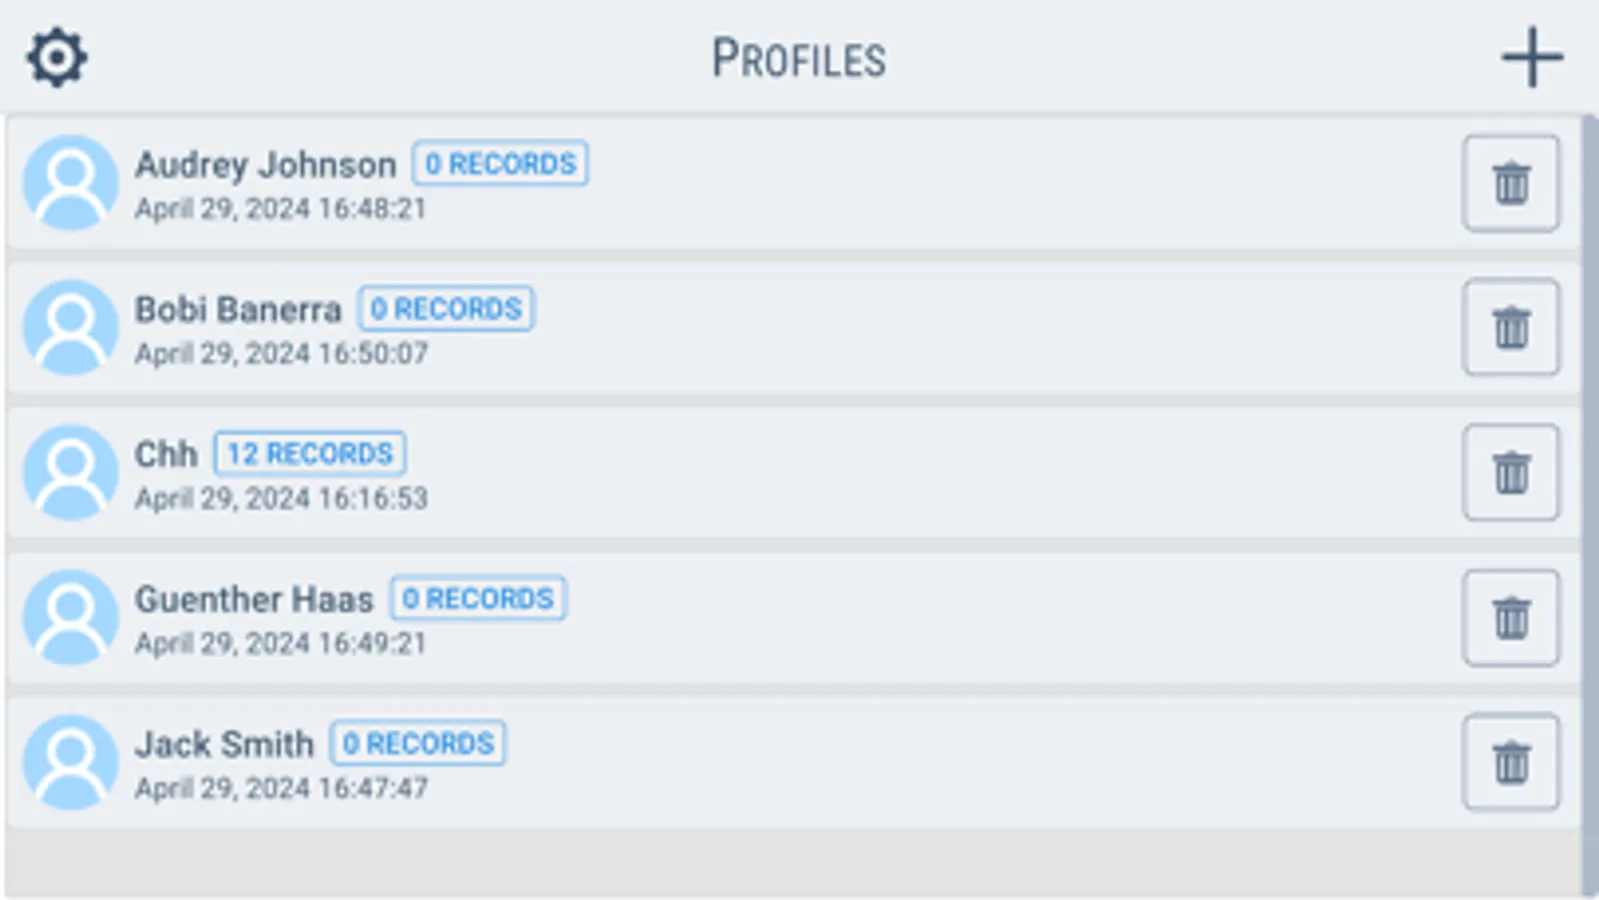Delete the Chh profile with the trash icon
This screenshot has width=1599, height=900.
tap(1510, 472)
